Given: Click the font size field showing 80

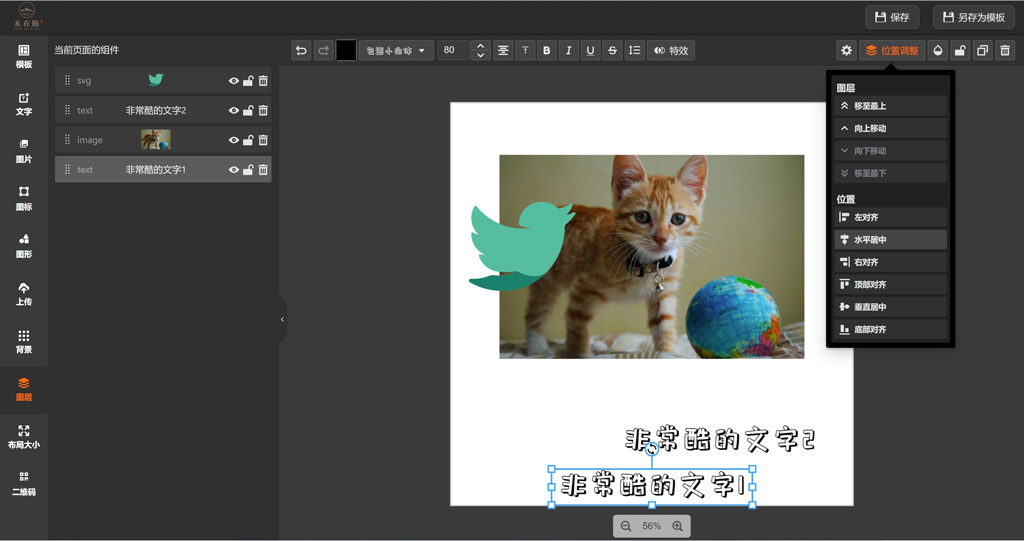Looking at the screenshot, I should 453,50.
